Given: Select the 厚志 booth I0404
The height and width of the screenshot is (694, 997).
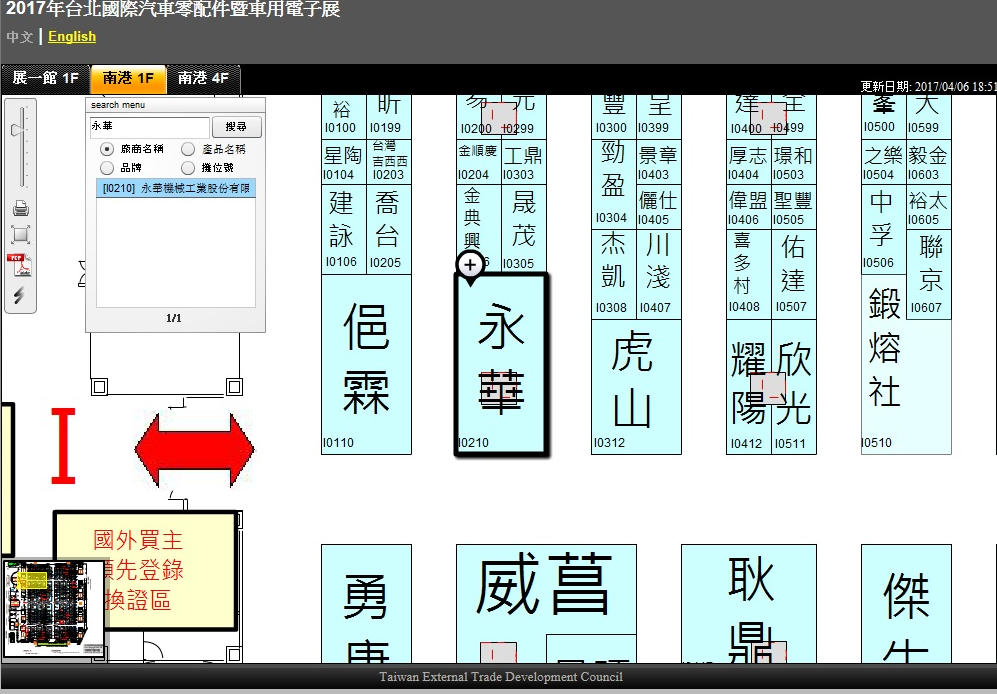Looking at the screenshot, I should tap(748, 162).
